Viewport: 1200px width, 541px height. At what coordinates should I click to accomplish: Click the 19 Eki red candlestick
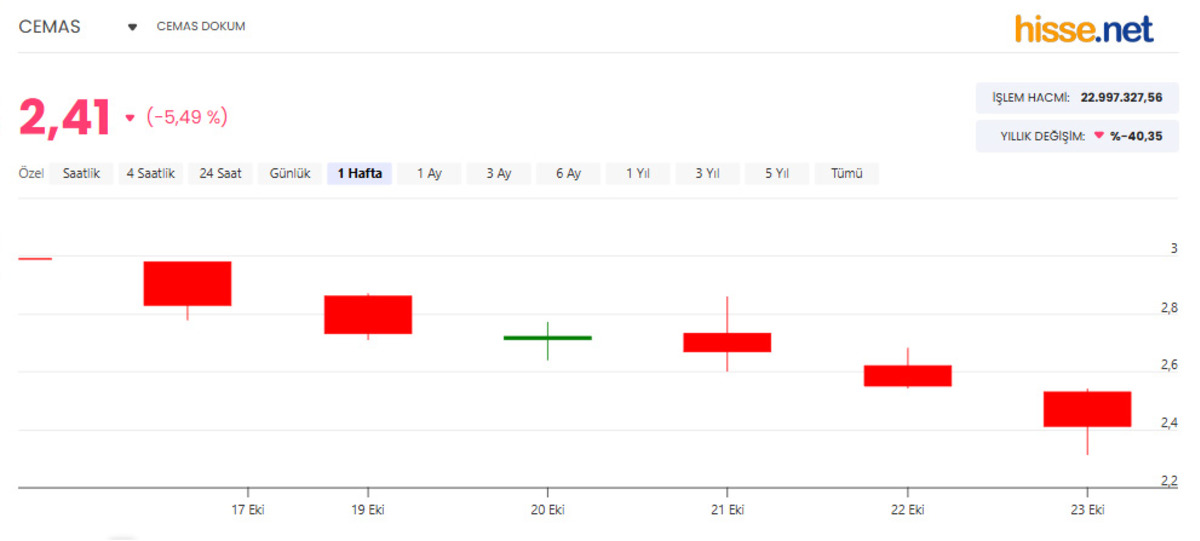[368, 315]
